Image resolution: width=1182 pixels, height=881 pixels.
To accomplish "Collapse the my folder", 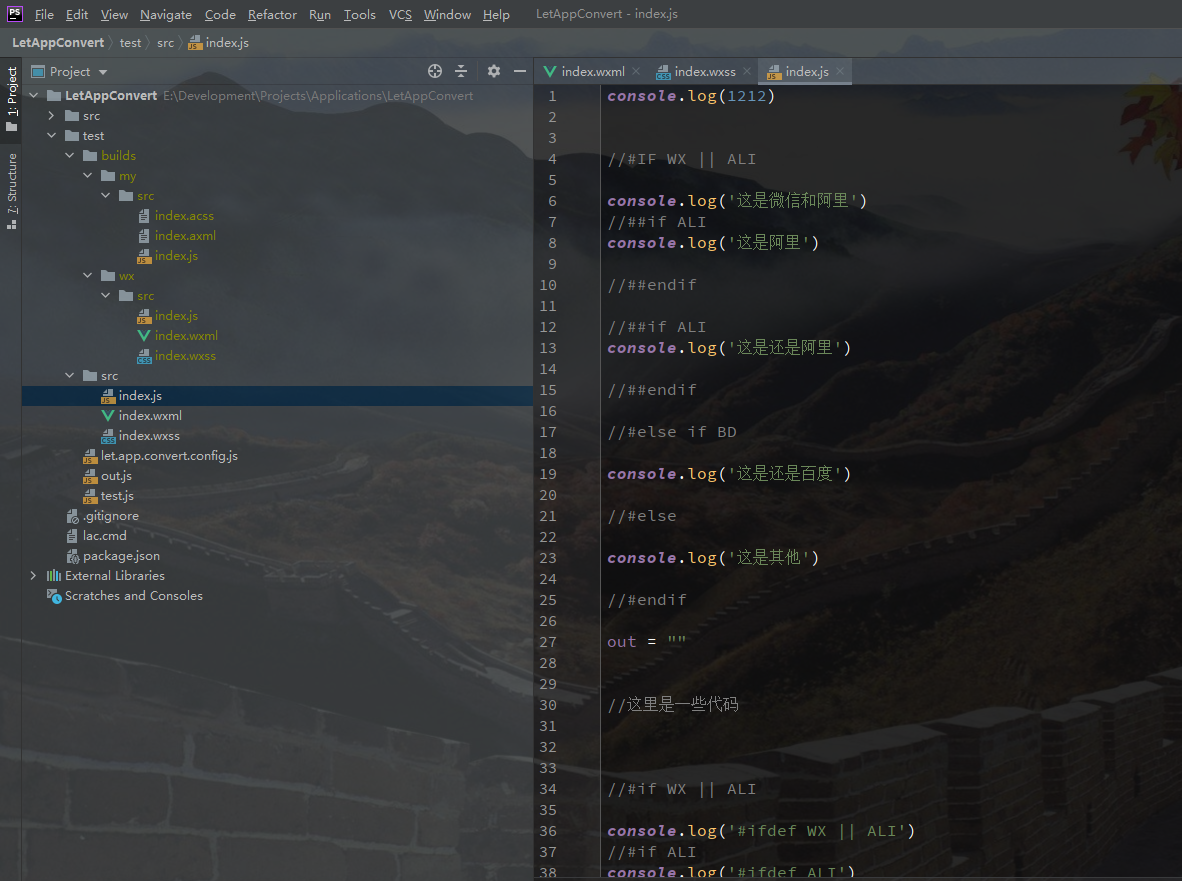I will coord(87,176).
